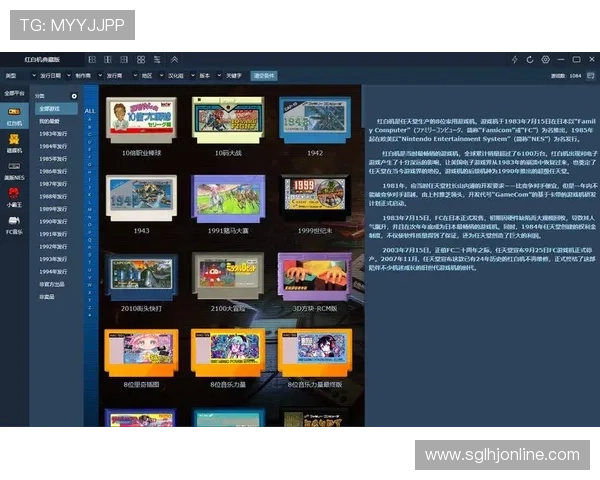Select the 10码大战 game cartridge
Image resolution: width=600 pixels, height=480 pixels.
228,121
